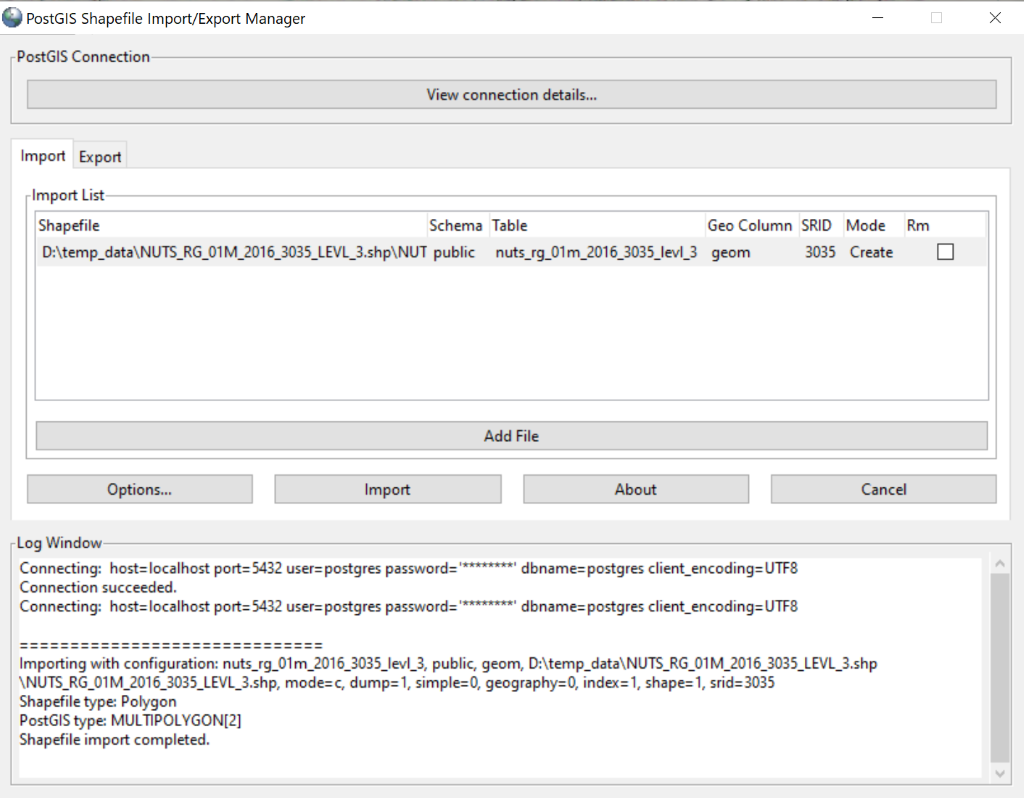Click the 'Connection succeeded.' log line
This screenshot has height=798, width=1024.
click(98, 587)
